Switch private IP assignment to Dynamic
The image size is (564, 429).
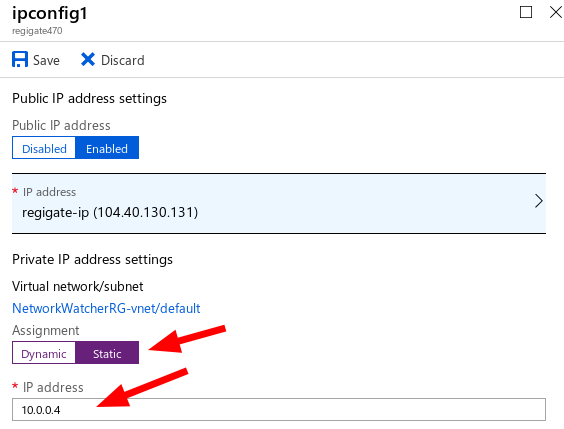(44, 353)
